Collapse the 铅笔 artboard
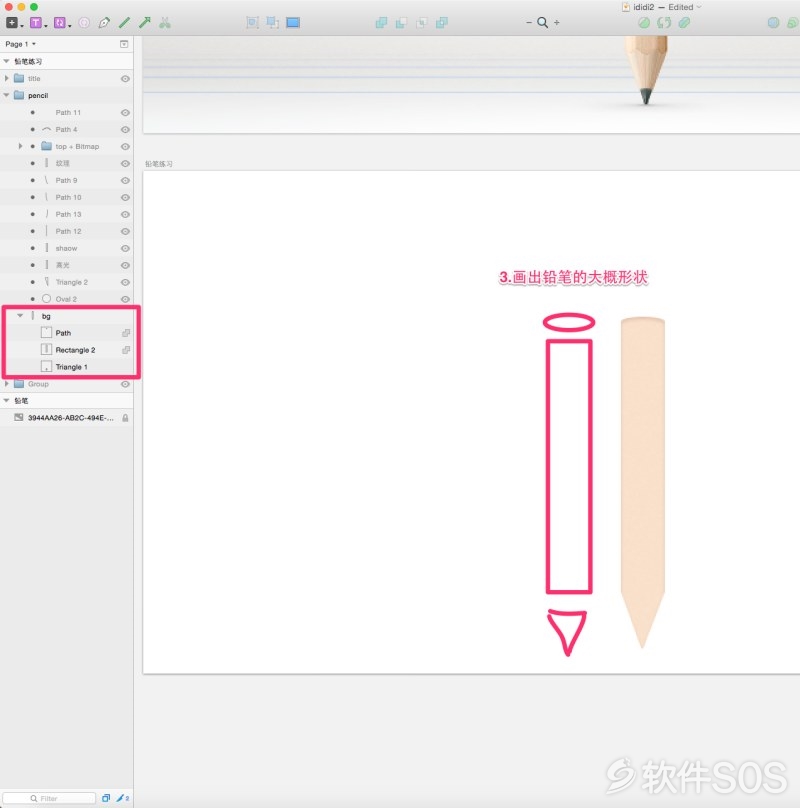Viewport: 800px width, 808px height. pyautogui.click(x=6, y=400)
